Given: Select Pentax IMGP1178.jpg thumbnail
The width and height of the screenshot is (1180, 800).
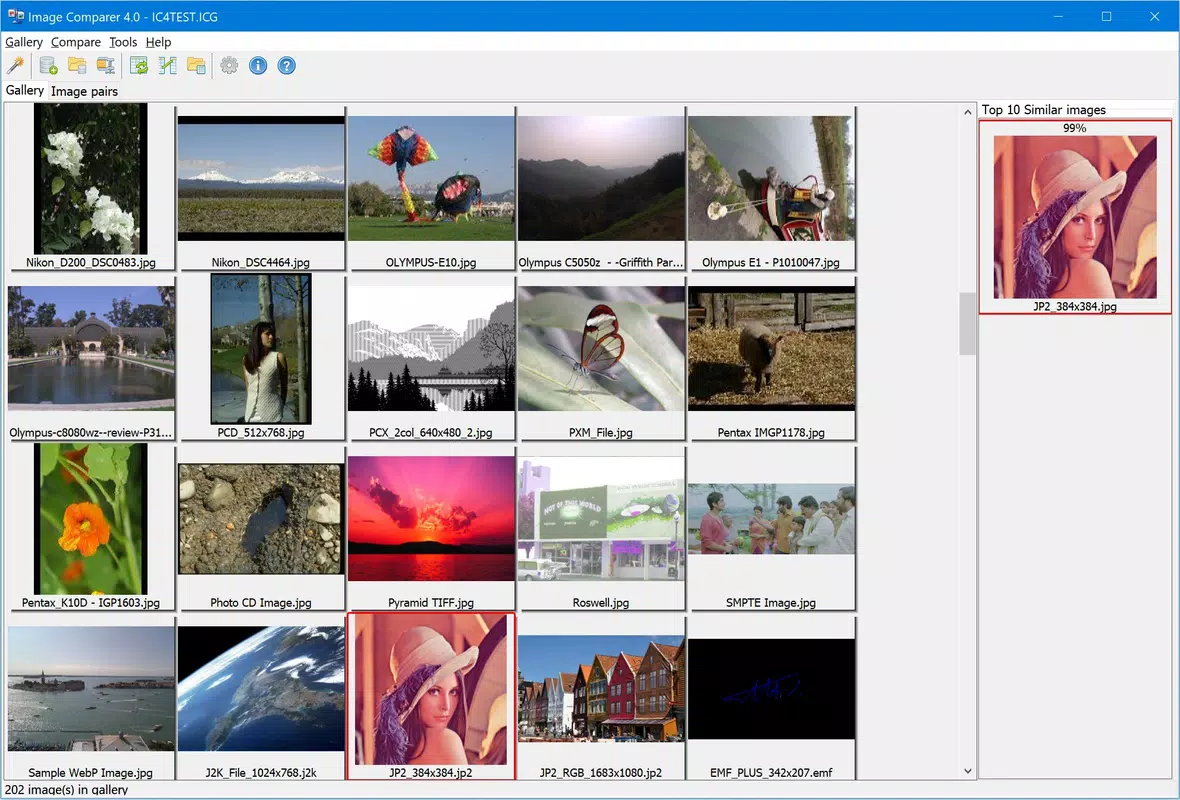Looking at the screenshot, I should coord(771,348).
